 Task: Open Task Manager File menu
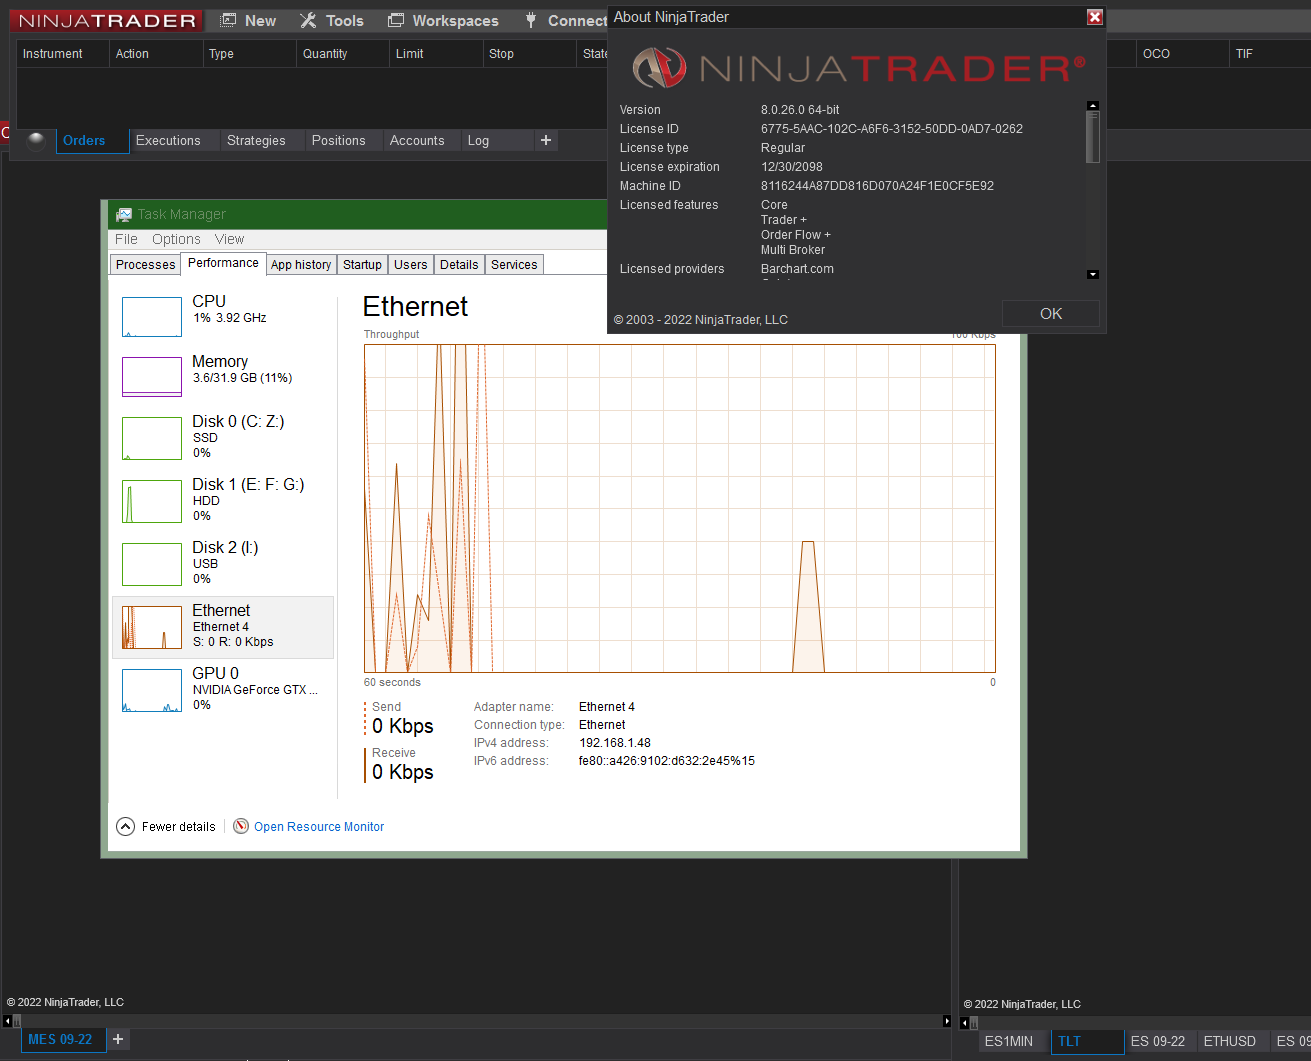coord(126,239)
